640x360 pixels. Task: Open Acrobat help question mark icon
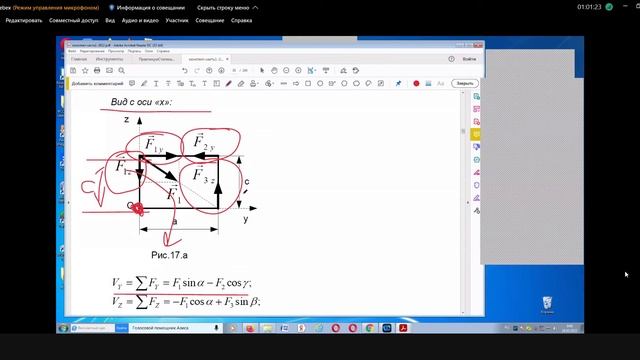click(x=451, y=59)
